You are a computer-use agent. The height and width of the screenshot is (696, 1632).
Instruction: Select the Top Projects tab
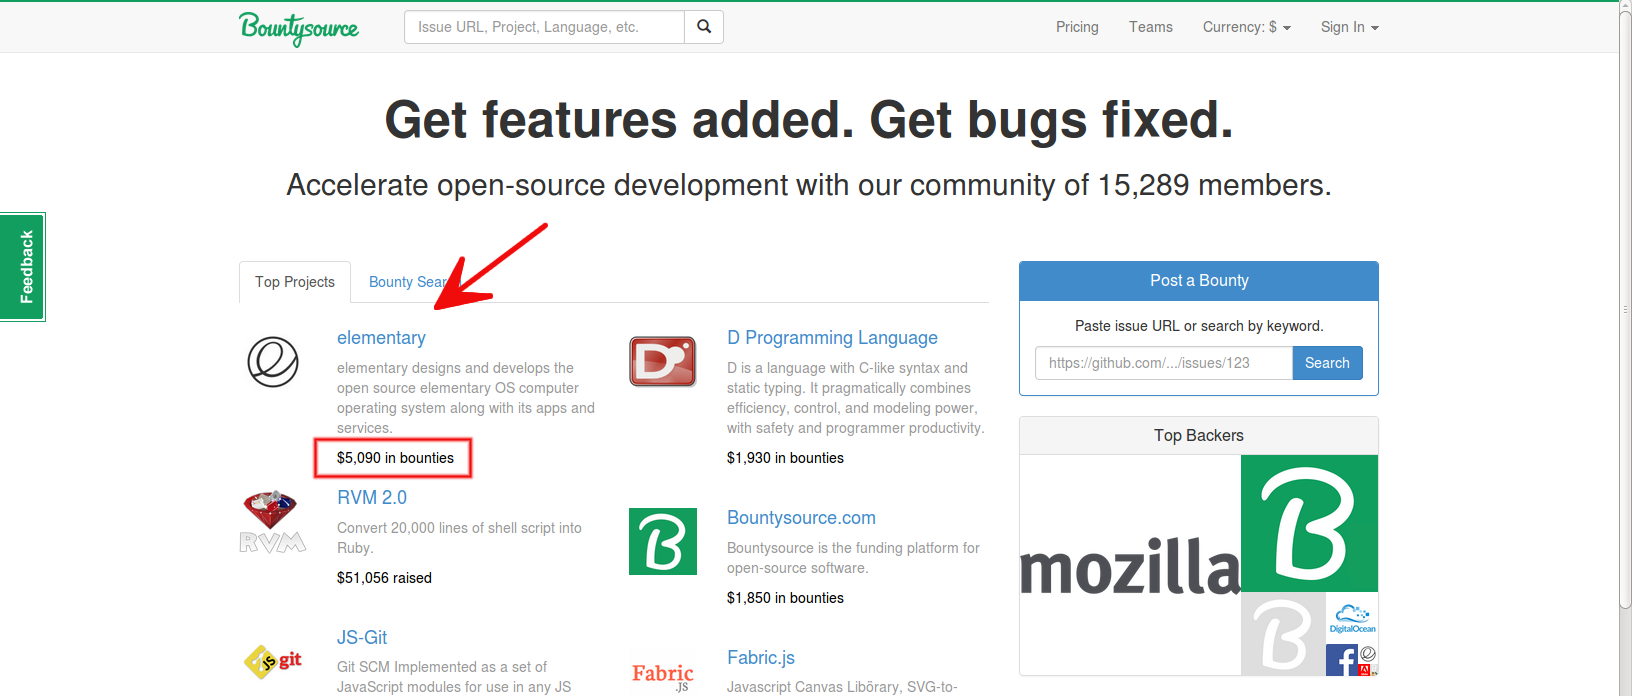[x=295, y=282]
